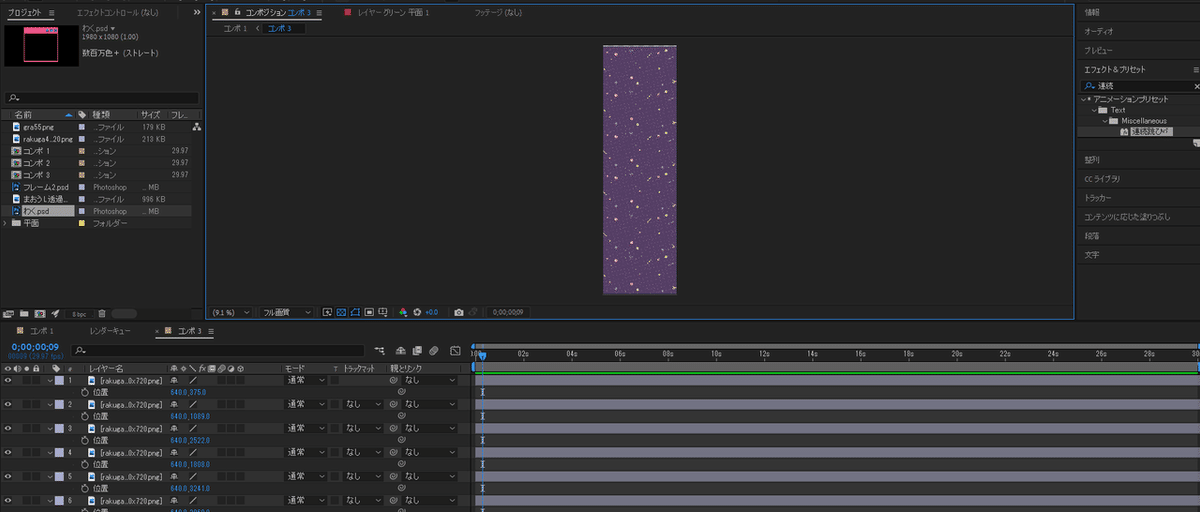1200x512 pixels.
Task: Toggle transparency grid in composition viewer
Action: [341, 312]
